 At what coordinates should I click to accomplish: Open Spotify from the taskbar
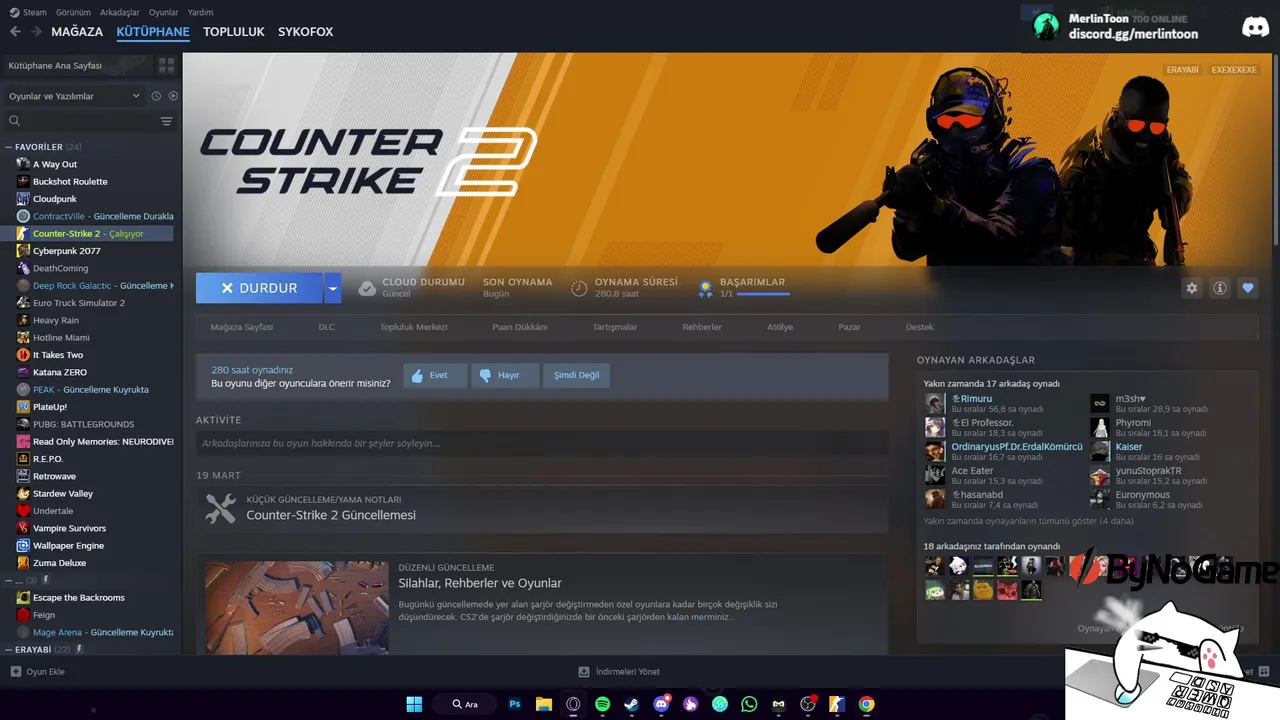click(602, 704)
